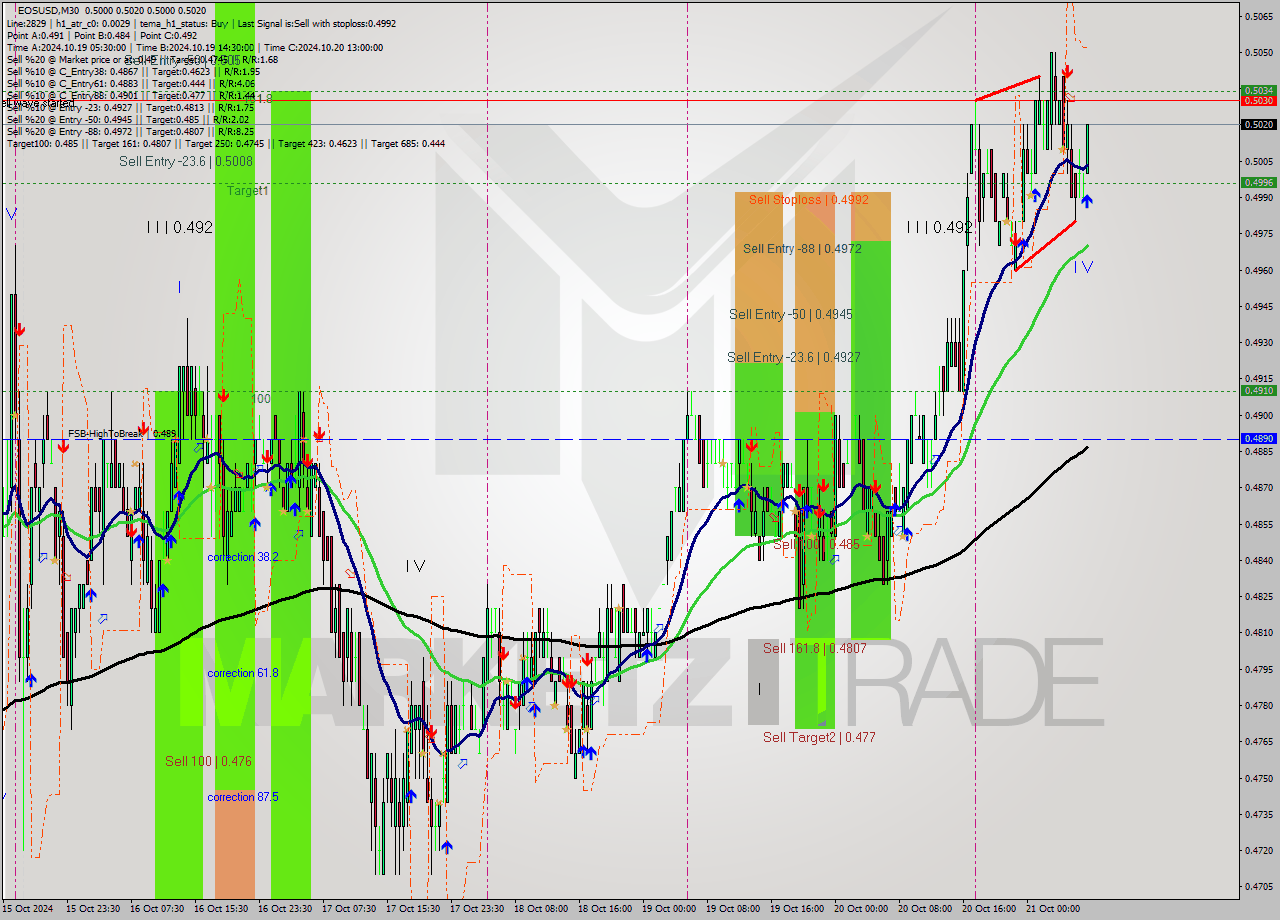Click the 0.5065 price axis value
Image resolution: width=1280 pixels, height=920 pixels.
pos(1259,16)
